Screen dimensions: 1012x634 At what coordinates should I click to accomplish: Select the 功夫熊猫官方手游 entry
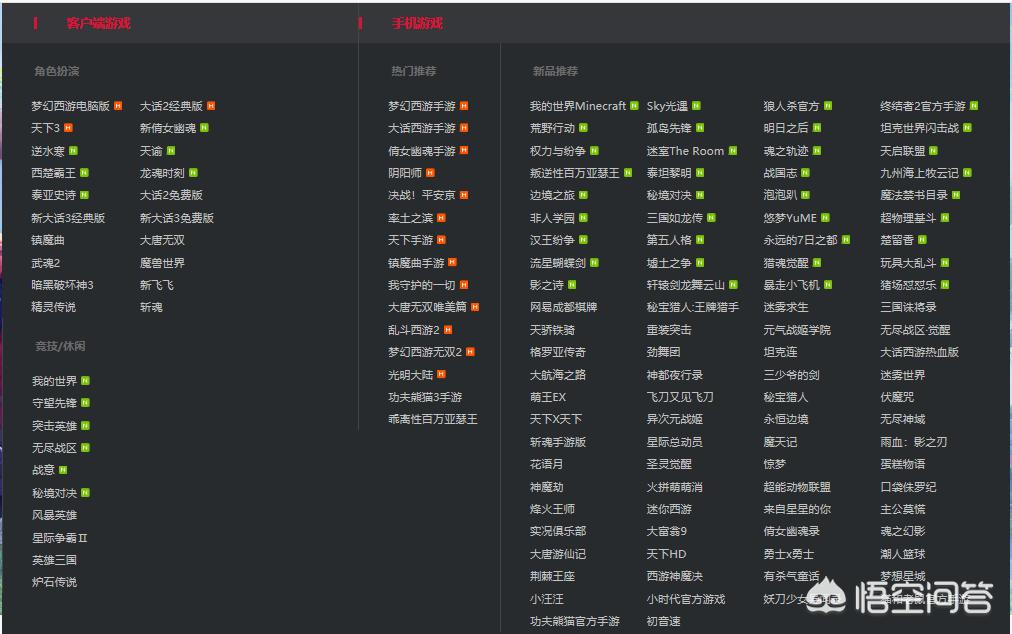coord(574,621)
